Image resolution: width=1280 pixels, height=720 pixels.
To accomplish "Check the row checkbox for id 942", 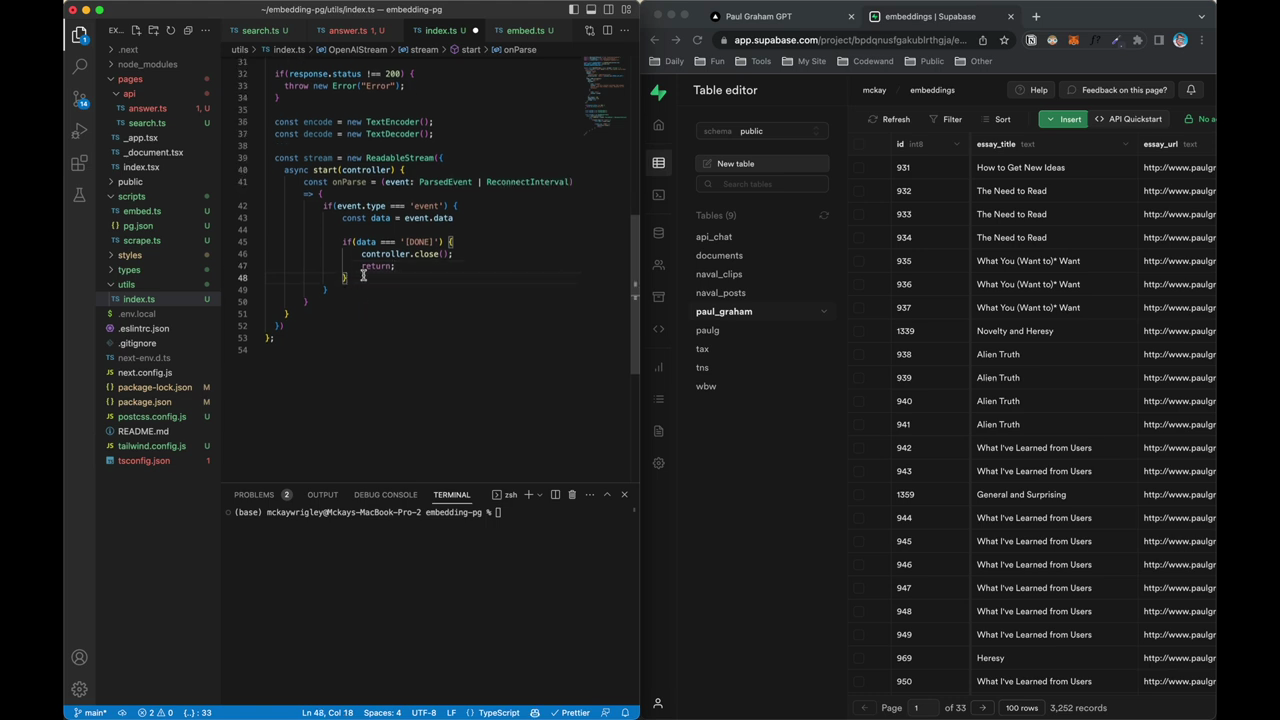I will coord(859,448).
